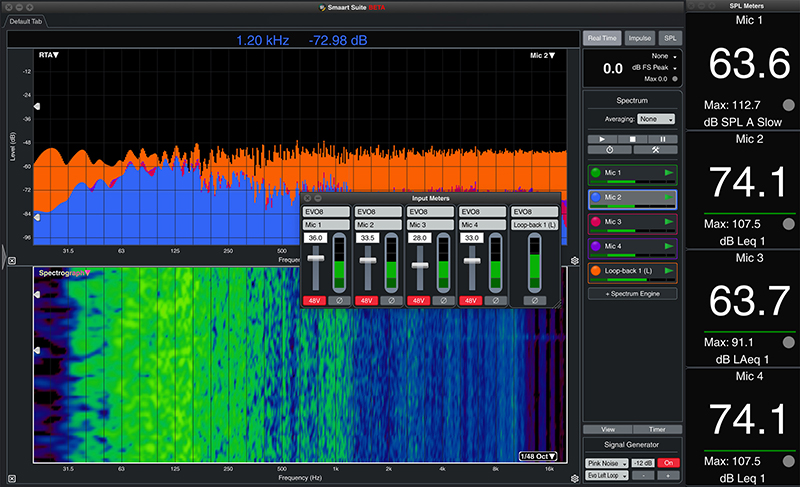
Task: Click the Spectrum stop button
Action: click(x=632, y=137)
